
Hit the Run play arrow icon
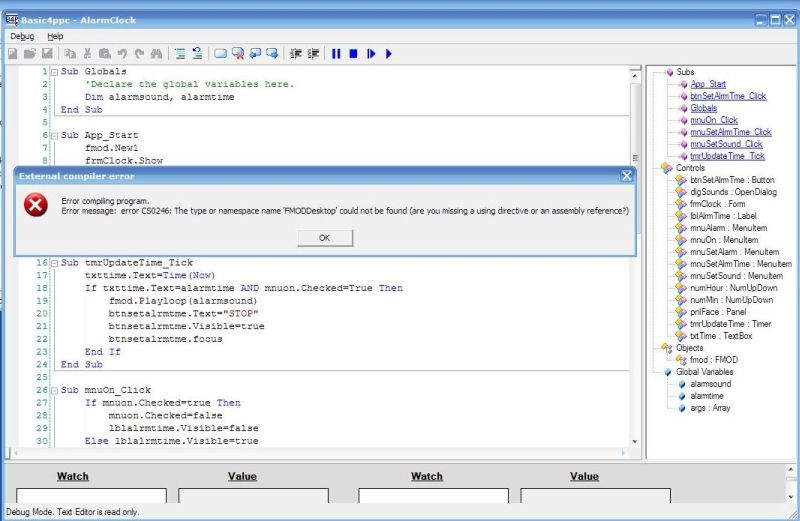[389, 54]
